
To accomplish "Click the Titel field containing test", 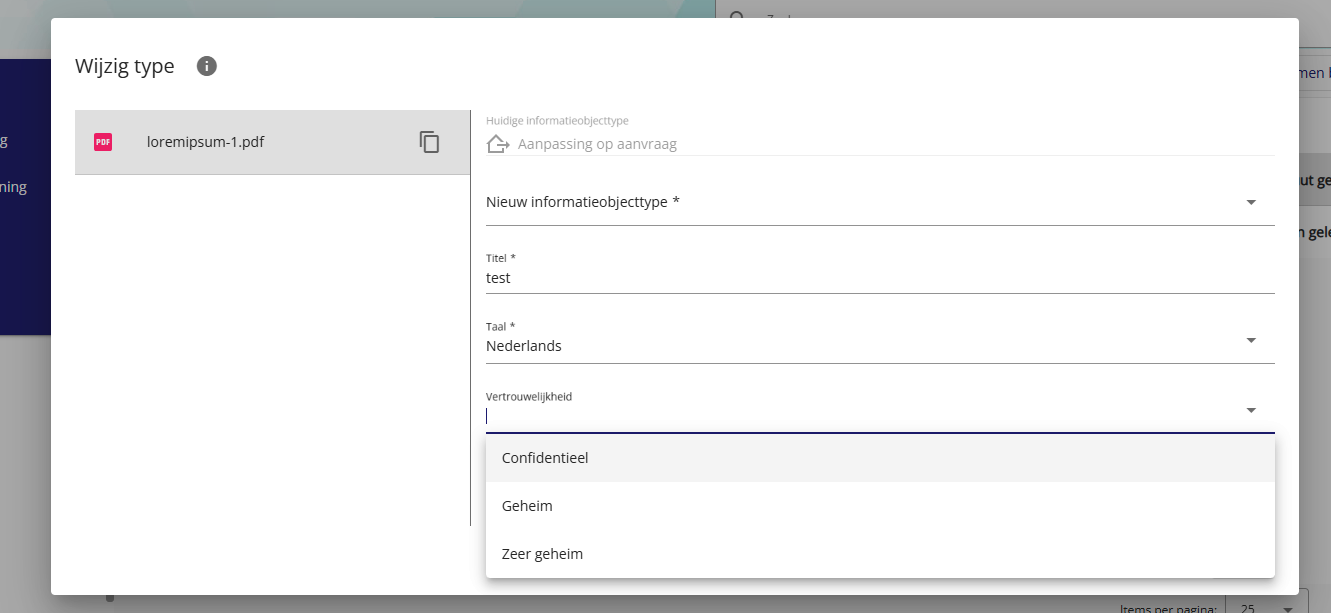I will point(860,278).
